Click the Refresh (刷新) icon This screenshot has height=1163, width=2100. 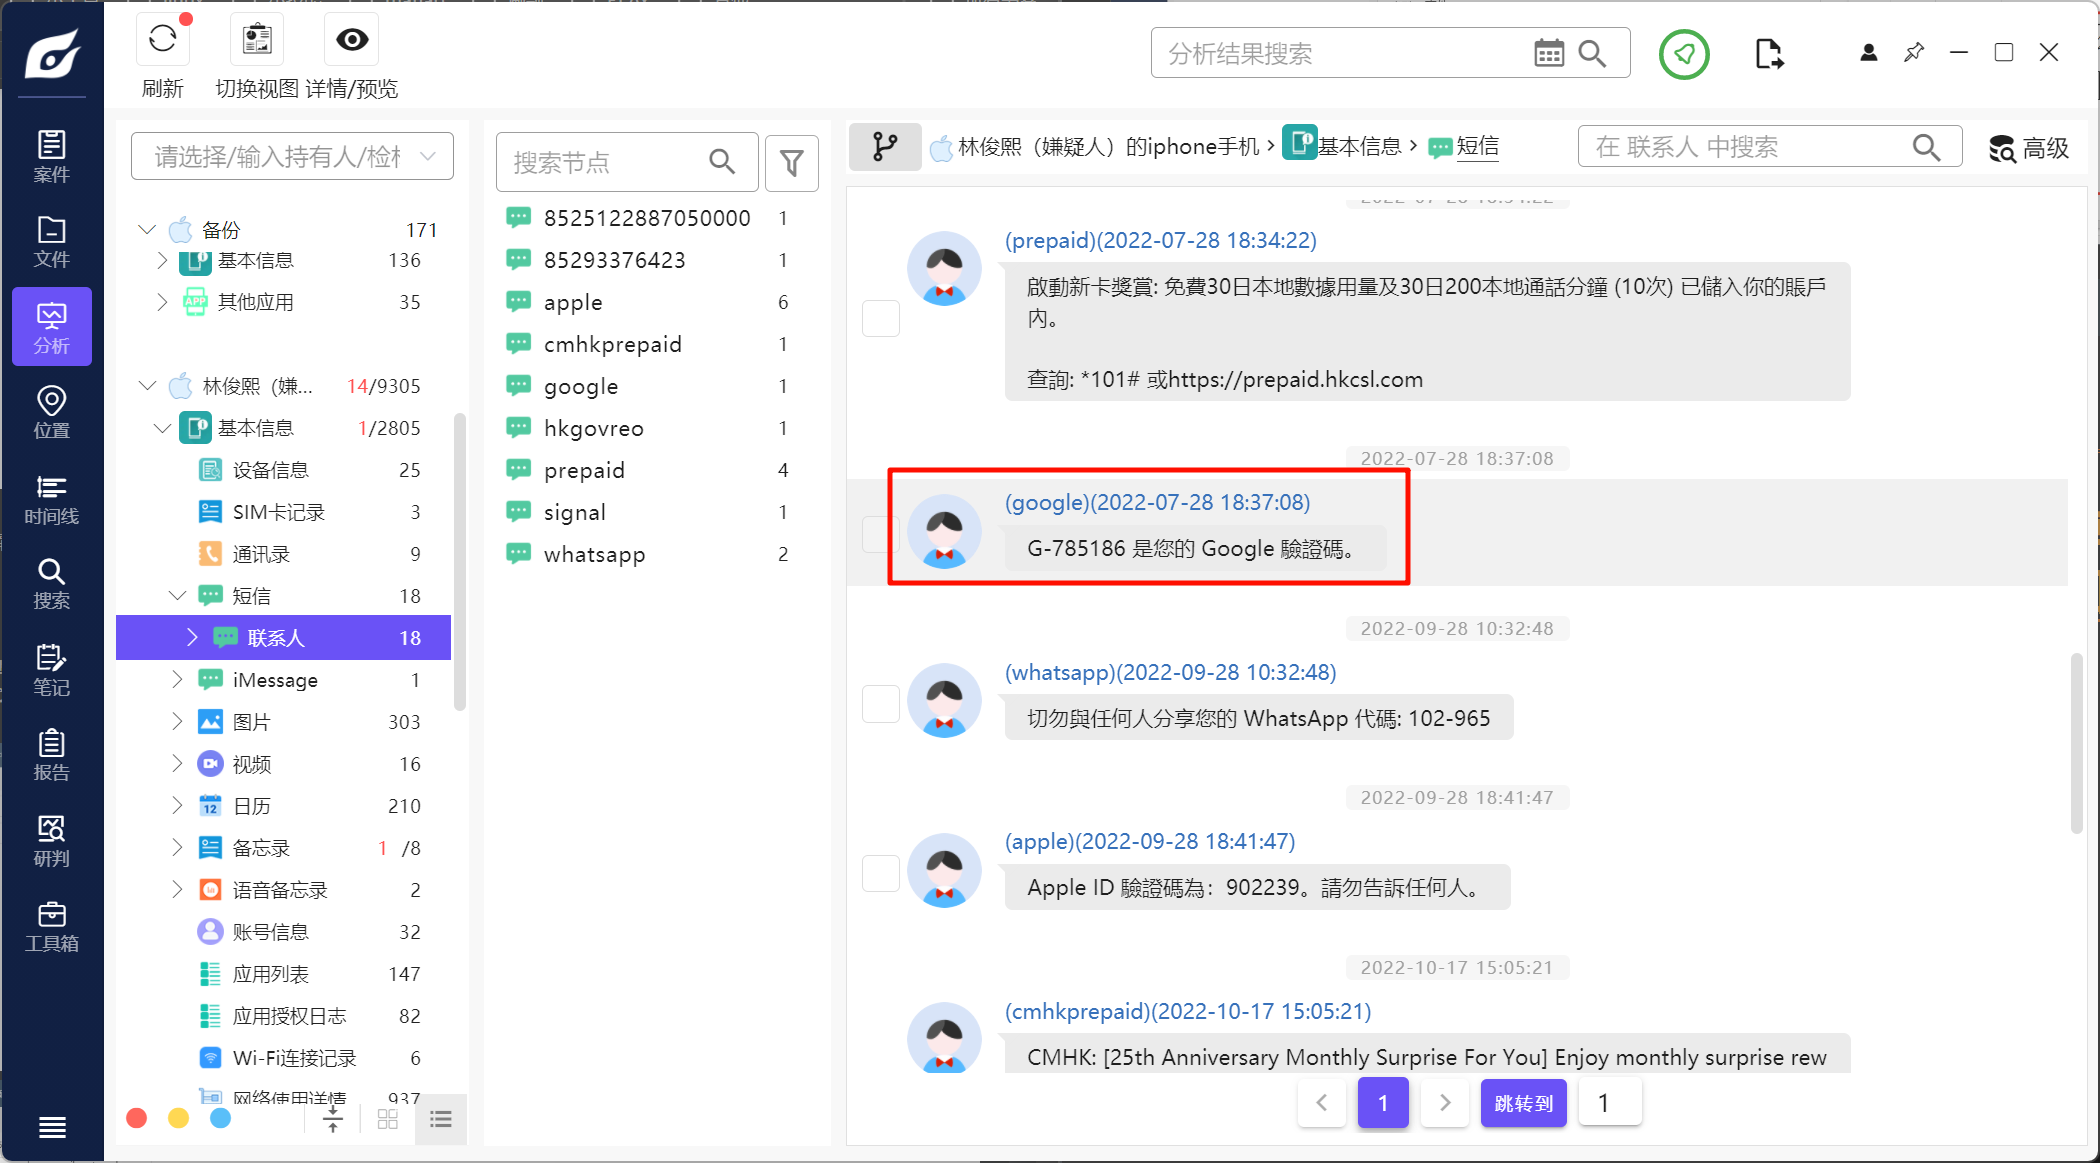162,40
